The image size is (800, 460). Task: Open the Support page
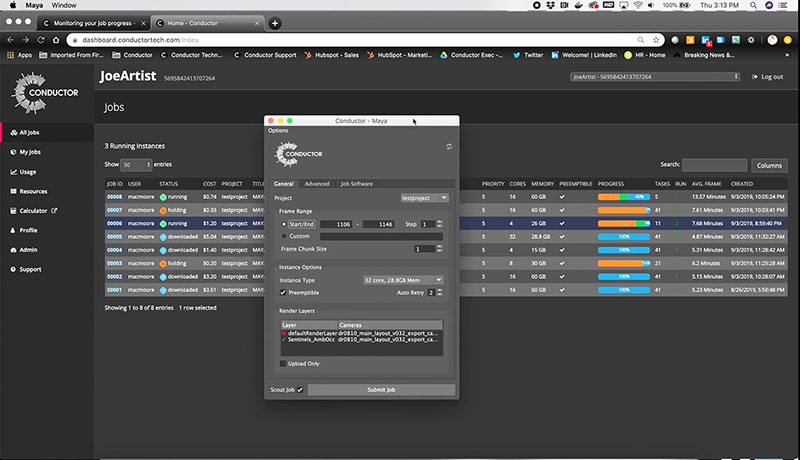[30, 269]
